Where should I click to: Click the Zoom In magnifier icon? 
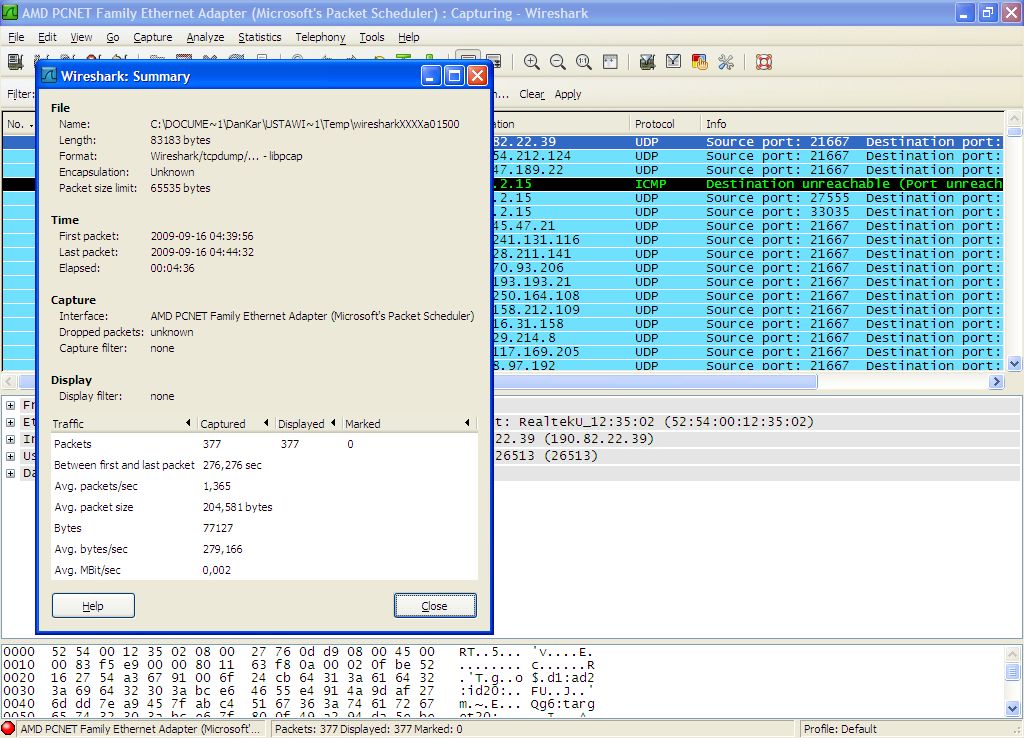pos(532,62)
